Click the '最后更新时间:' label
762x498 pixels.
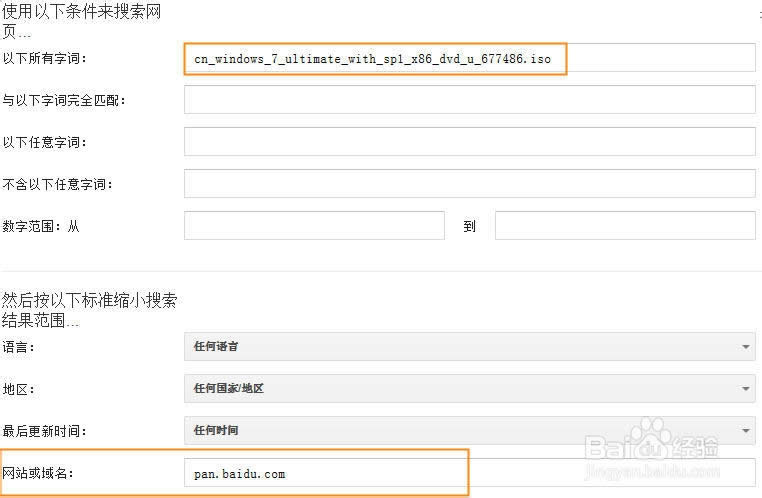coord(45,431)
